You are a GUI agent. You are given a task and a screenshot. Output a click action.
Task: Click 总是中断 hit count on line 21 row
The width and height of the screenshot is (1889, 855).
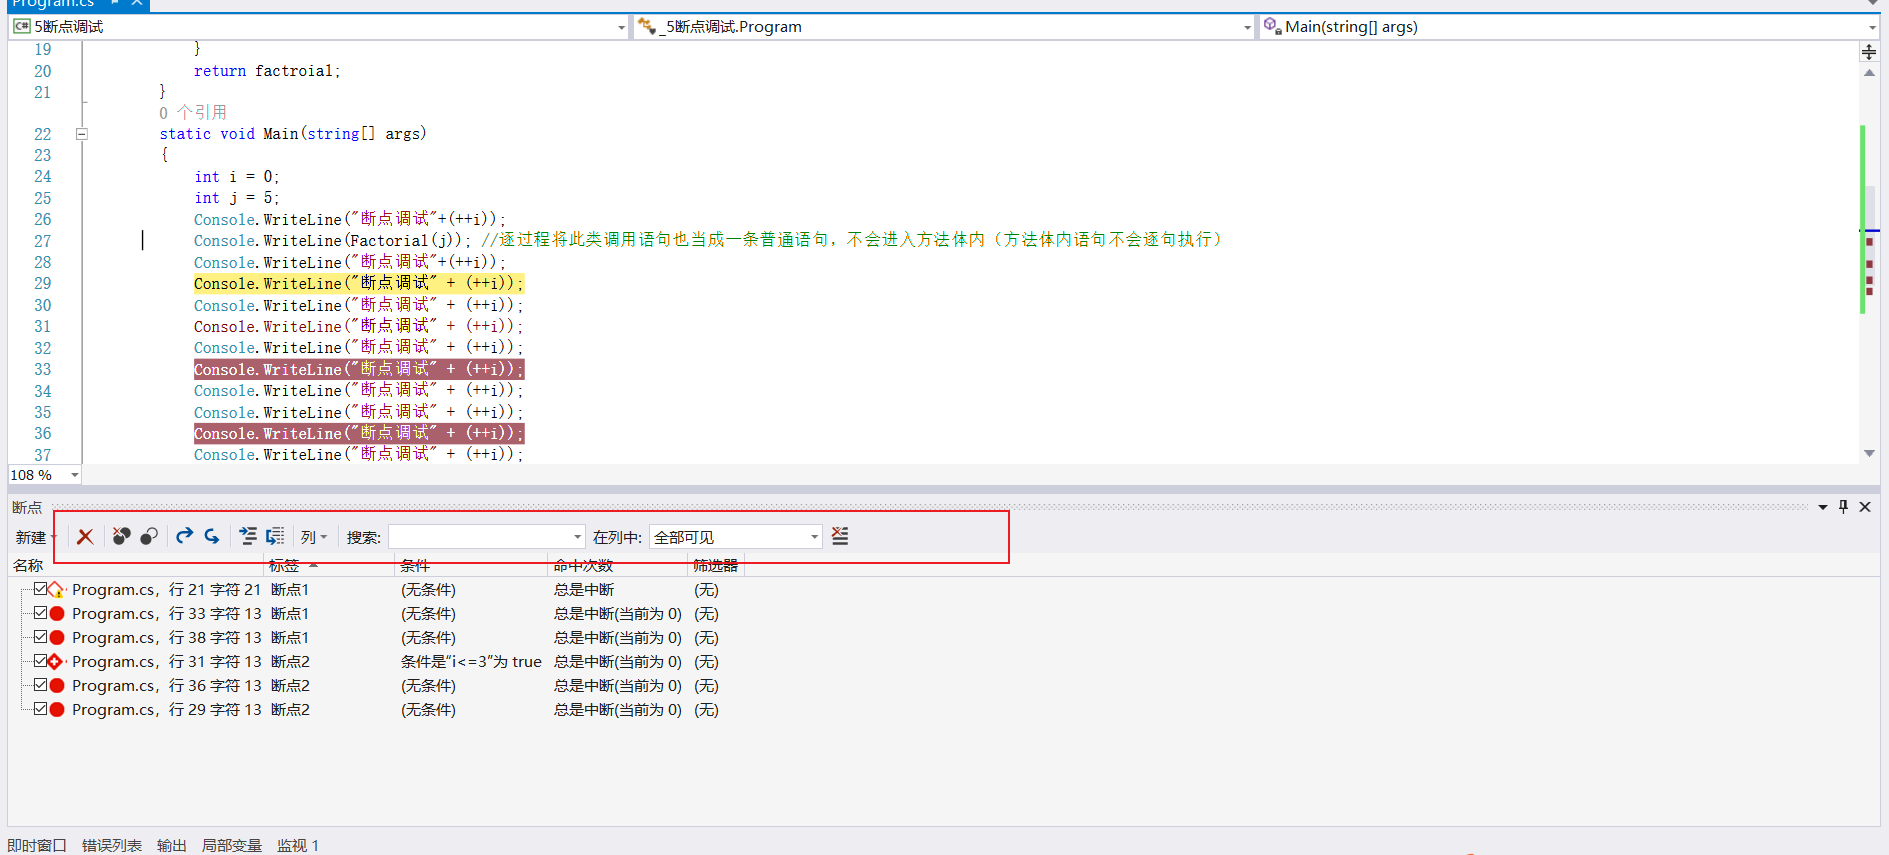pyautogui.click(x=584, y=590)
